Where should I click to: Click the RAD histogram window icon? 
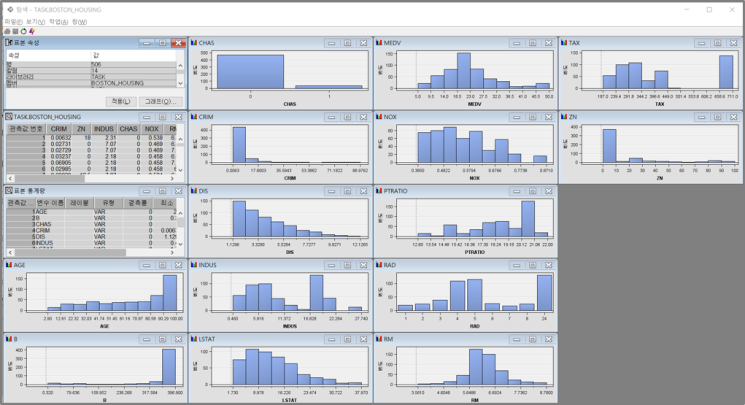click(x=379, y=265)
